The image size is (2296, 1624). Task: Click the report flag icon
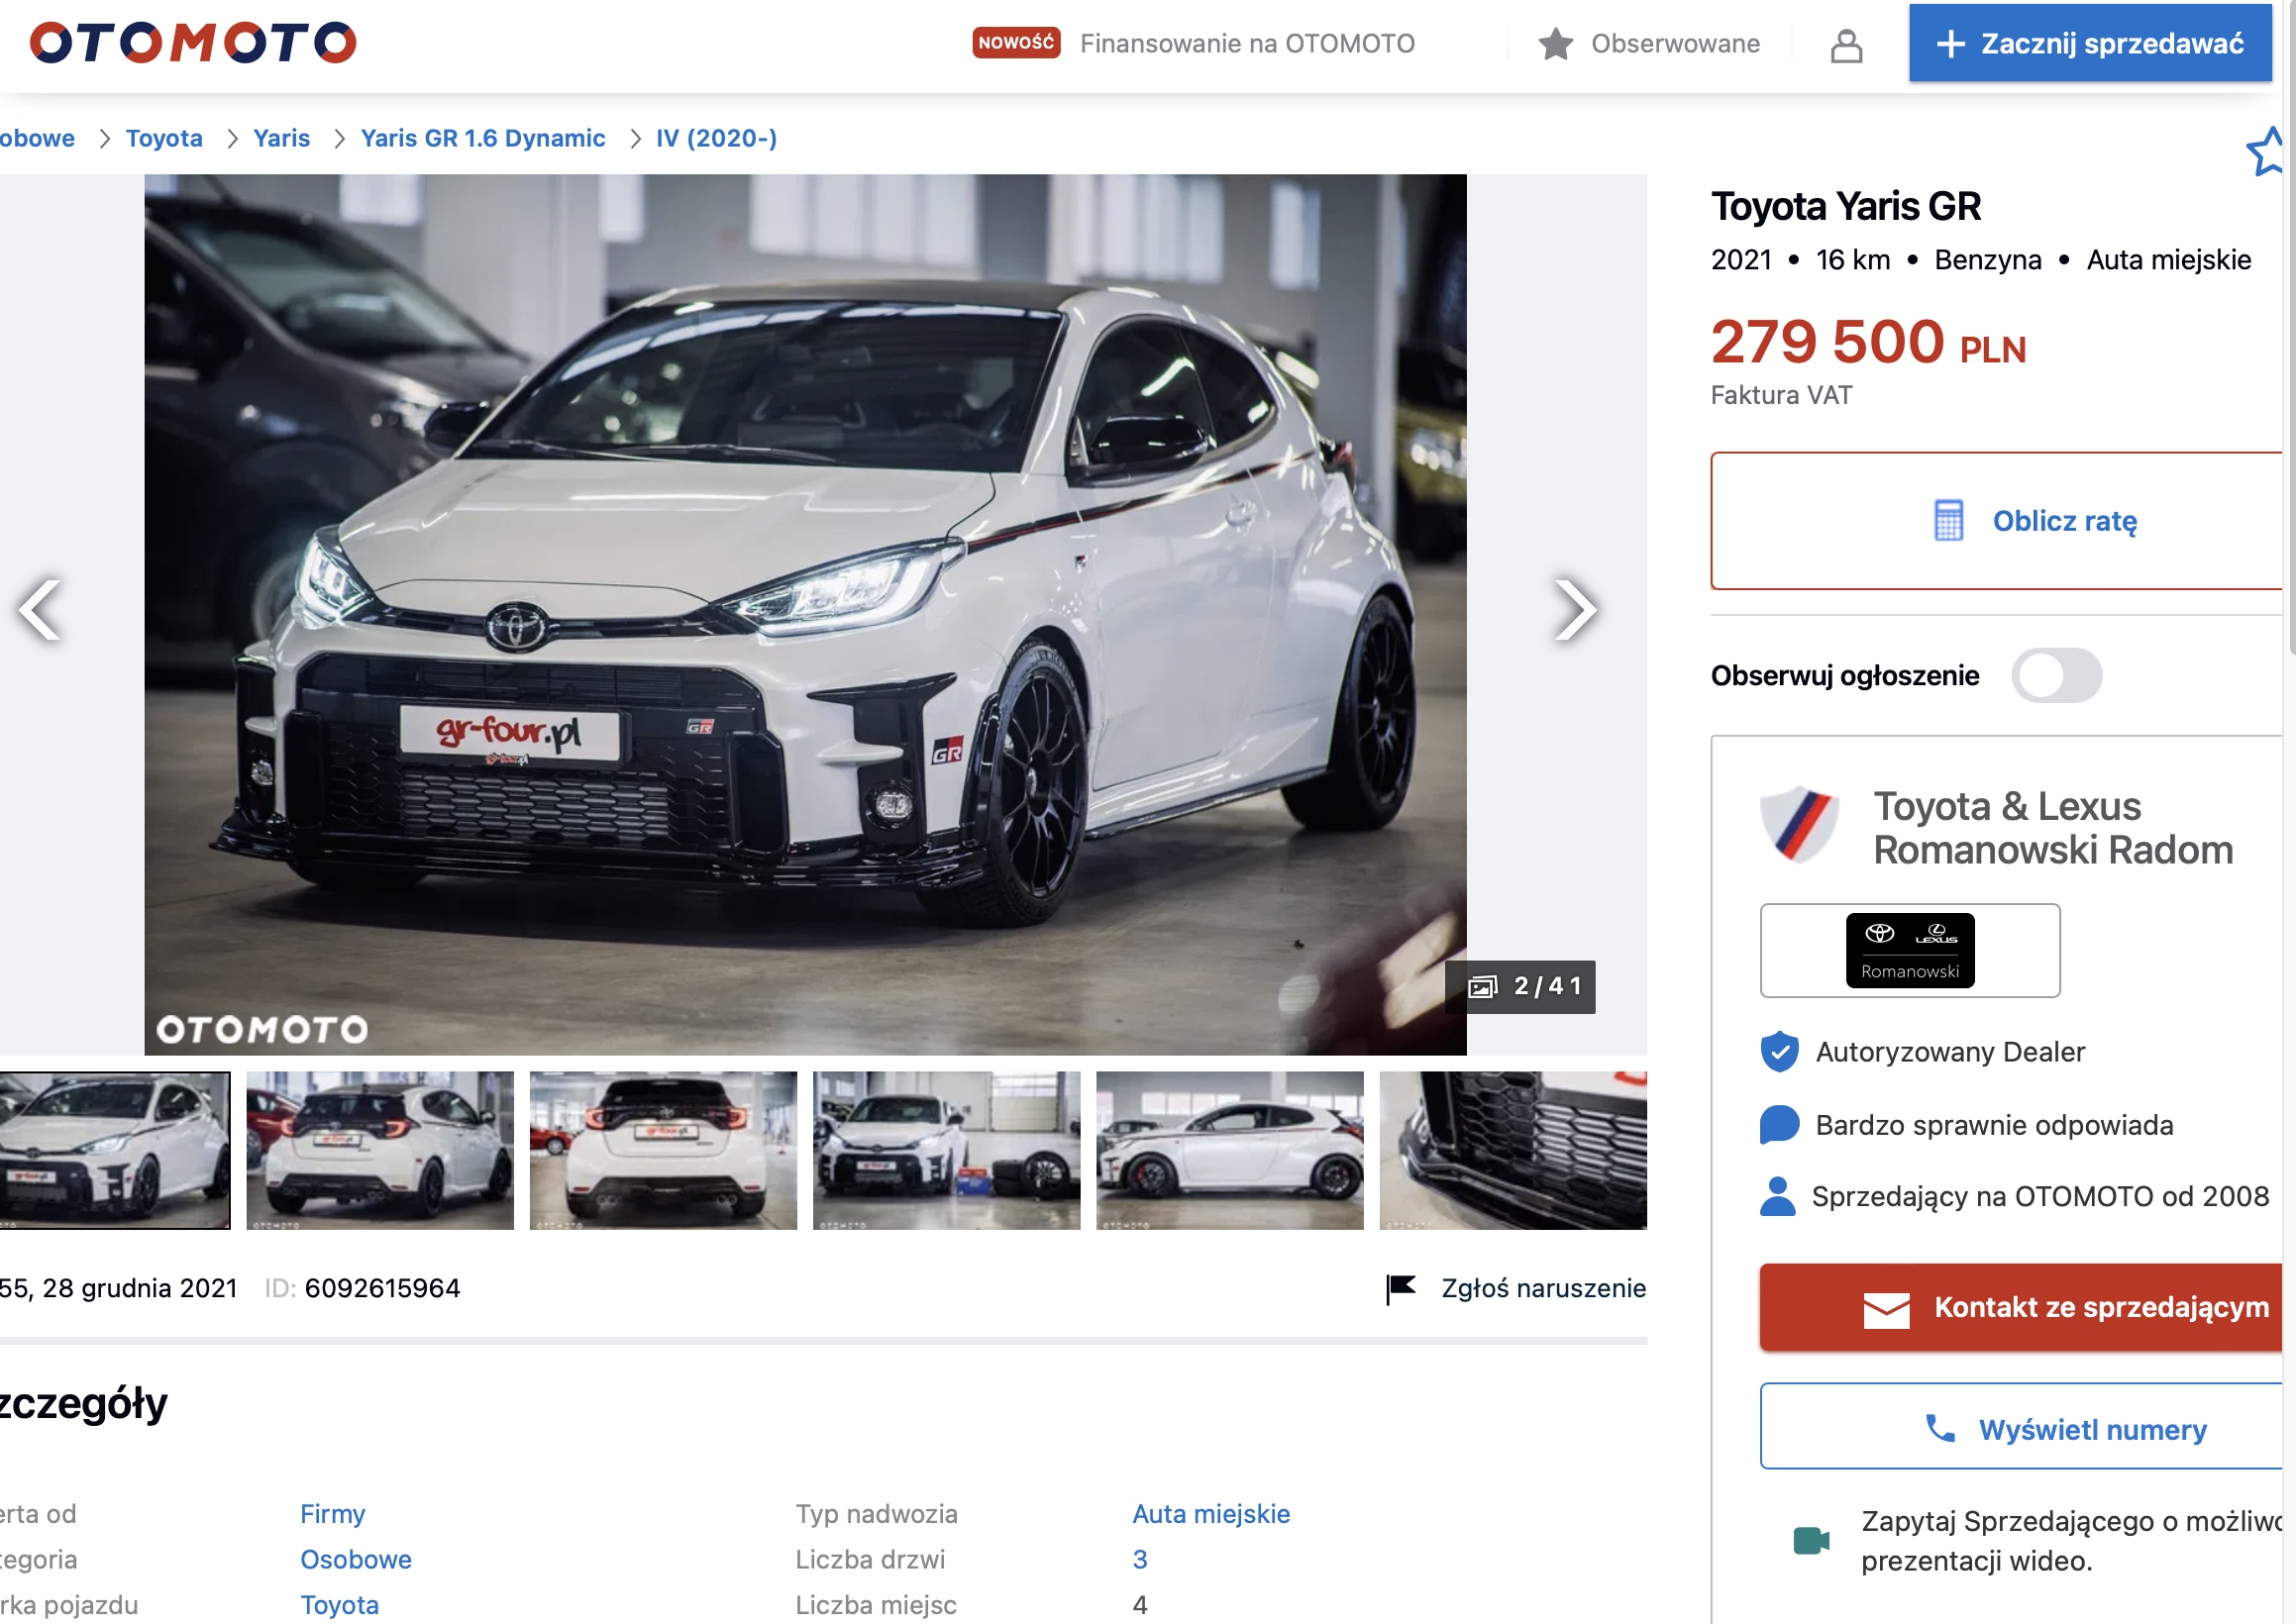1401,1289
